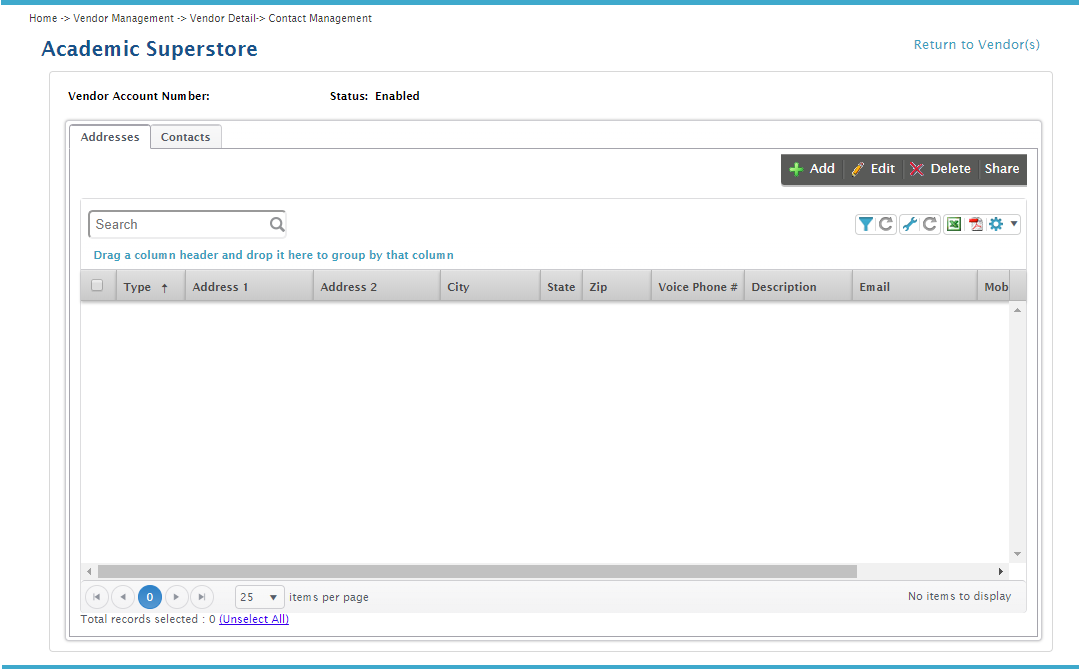Expand the gear settings dropdown arrow
Image resolution: width=1079 pixels, height=669 pixels.
1014,224
